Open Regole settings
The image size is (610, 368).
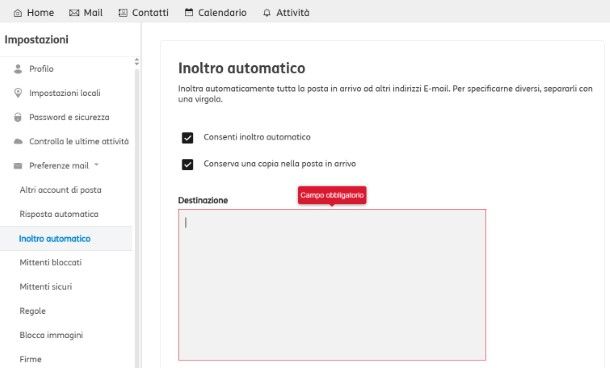tap(33, 311)
